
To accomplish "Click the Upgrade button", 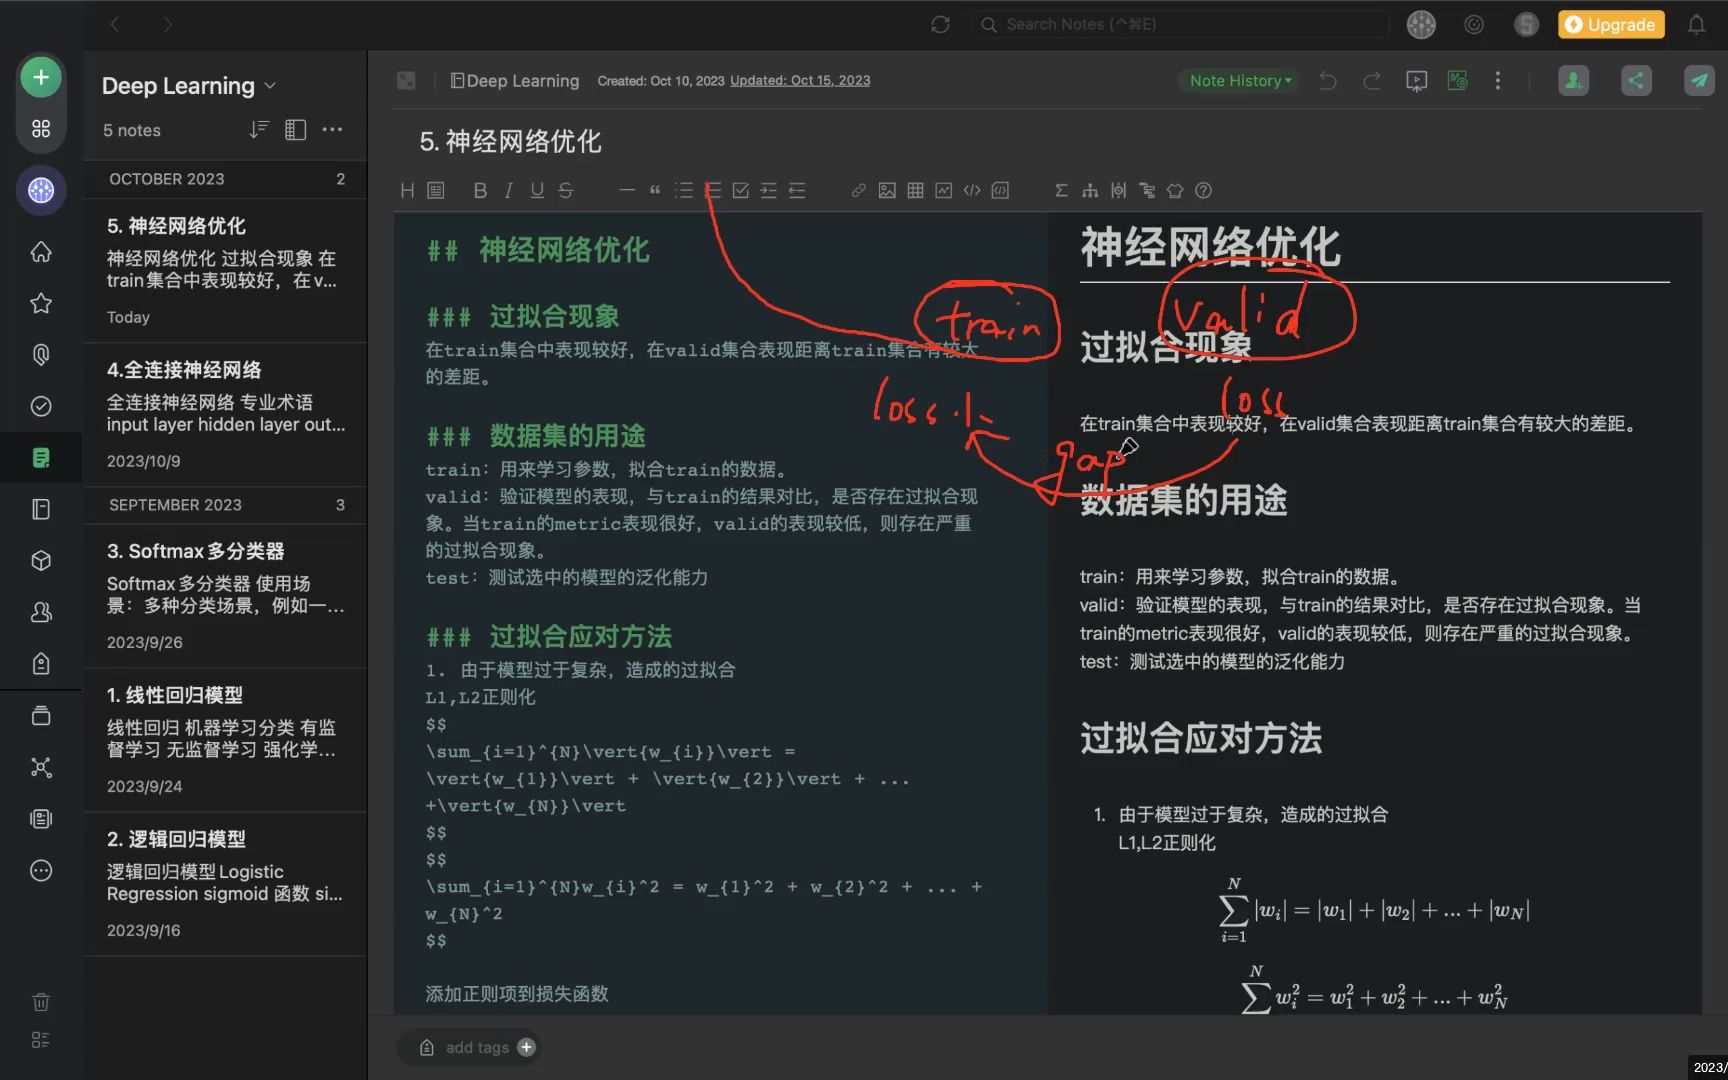I will click(x=1610, y=24).
